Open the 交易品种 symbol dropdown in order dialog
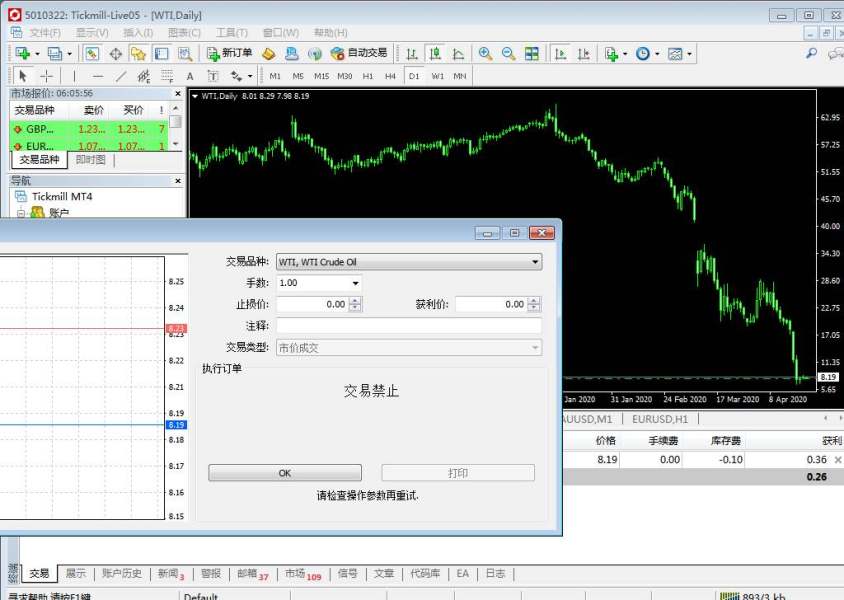 409,262
